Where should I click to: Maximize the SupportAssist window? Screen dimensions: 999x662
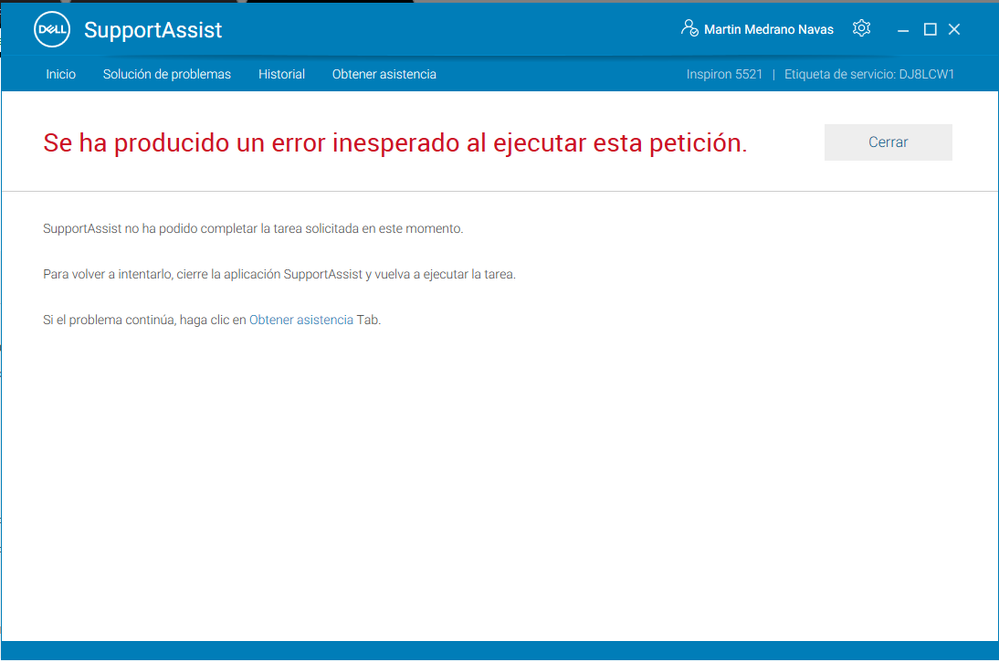tap(930, 29)
